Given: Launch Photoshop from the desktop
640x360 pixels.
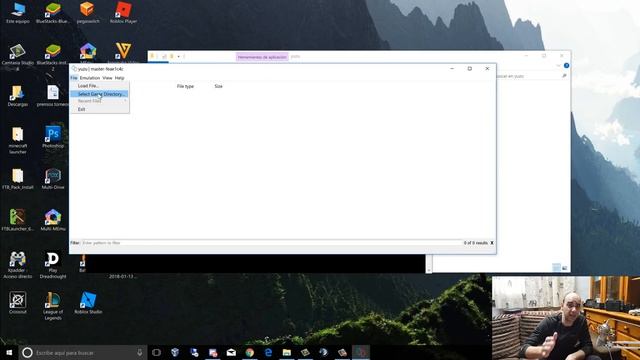Looking at the screenshot, I should (x=53, y=138).
